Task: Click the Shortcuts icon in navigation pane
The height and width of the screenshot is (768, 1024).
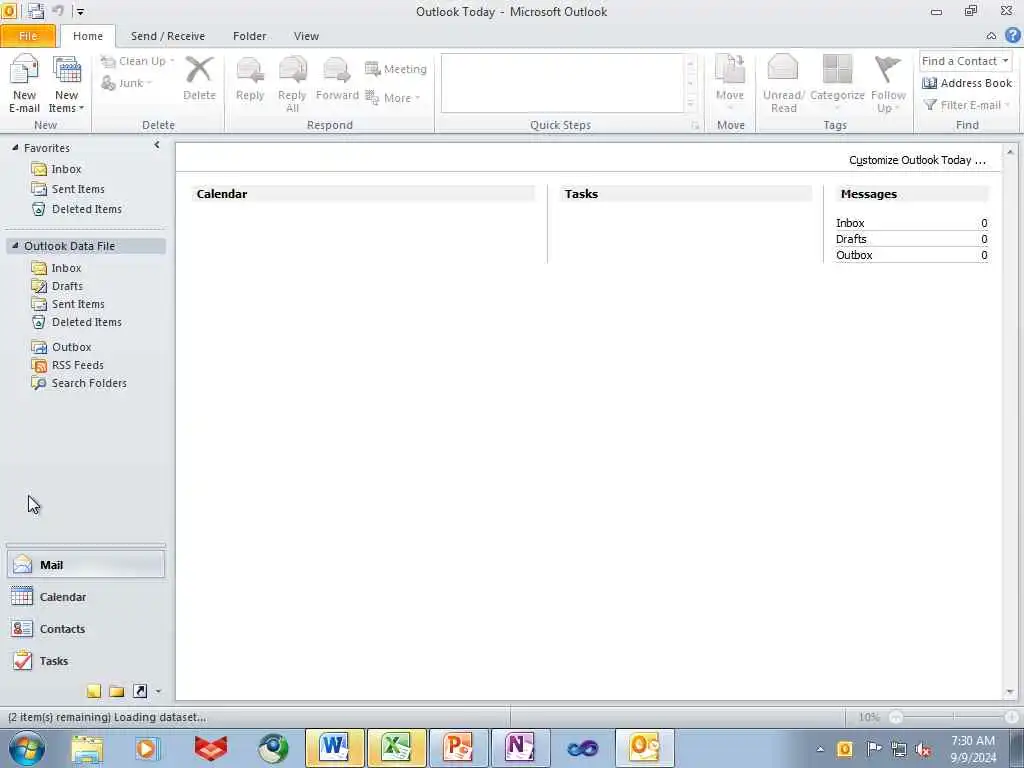Action: (140, 691)
